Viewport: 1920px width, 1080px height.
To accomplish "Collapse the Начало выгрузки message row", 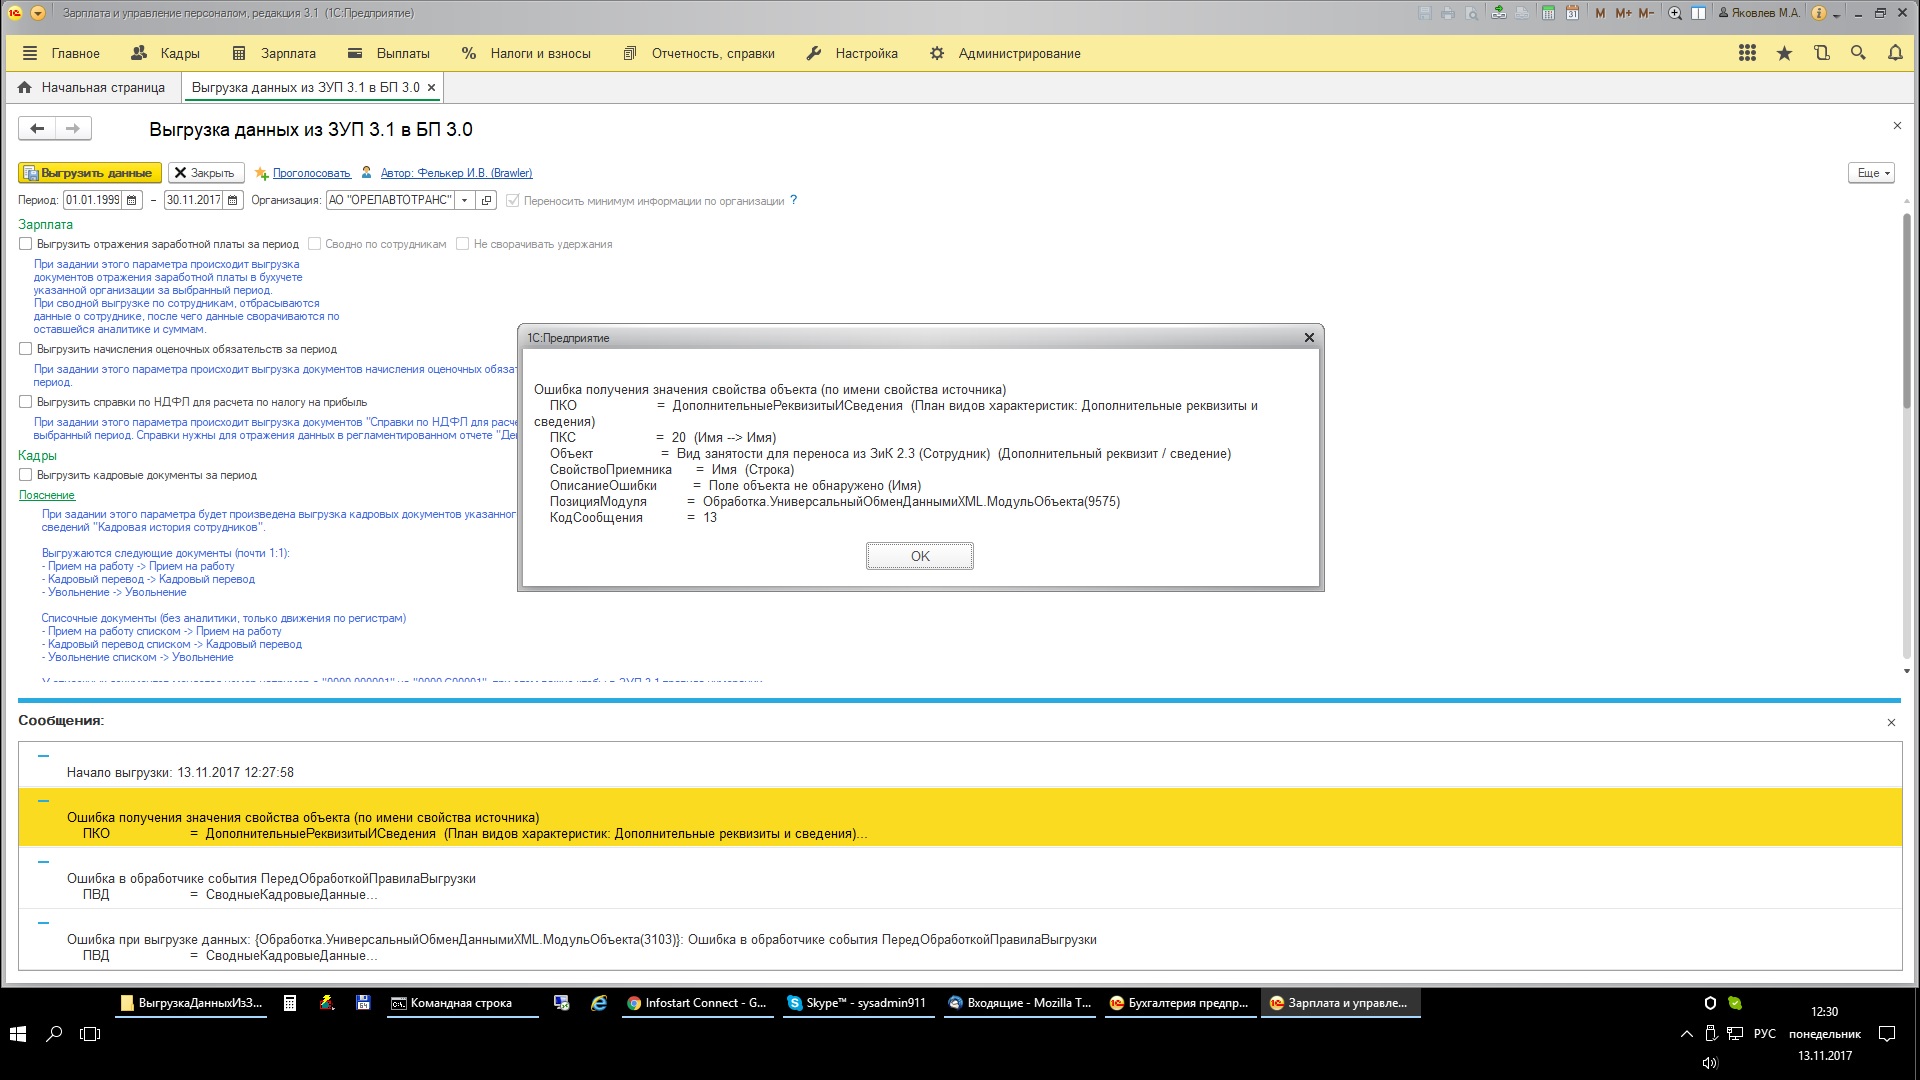I will [43, 756].
